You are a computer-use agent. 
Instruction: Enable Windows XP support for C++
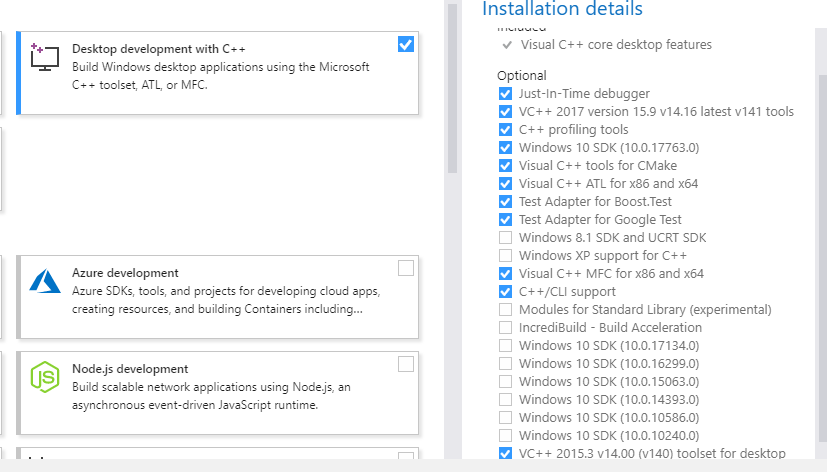click(505, 256)
